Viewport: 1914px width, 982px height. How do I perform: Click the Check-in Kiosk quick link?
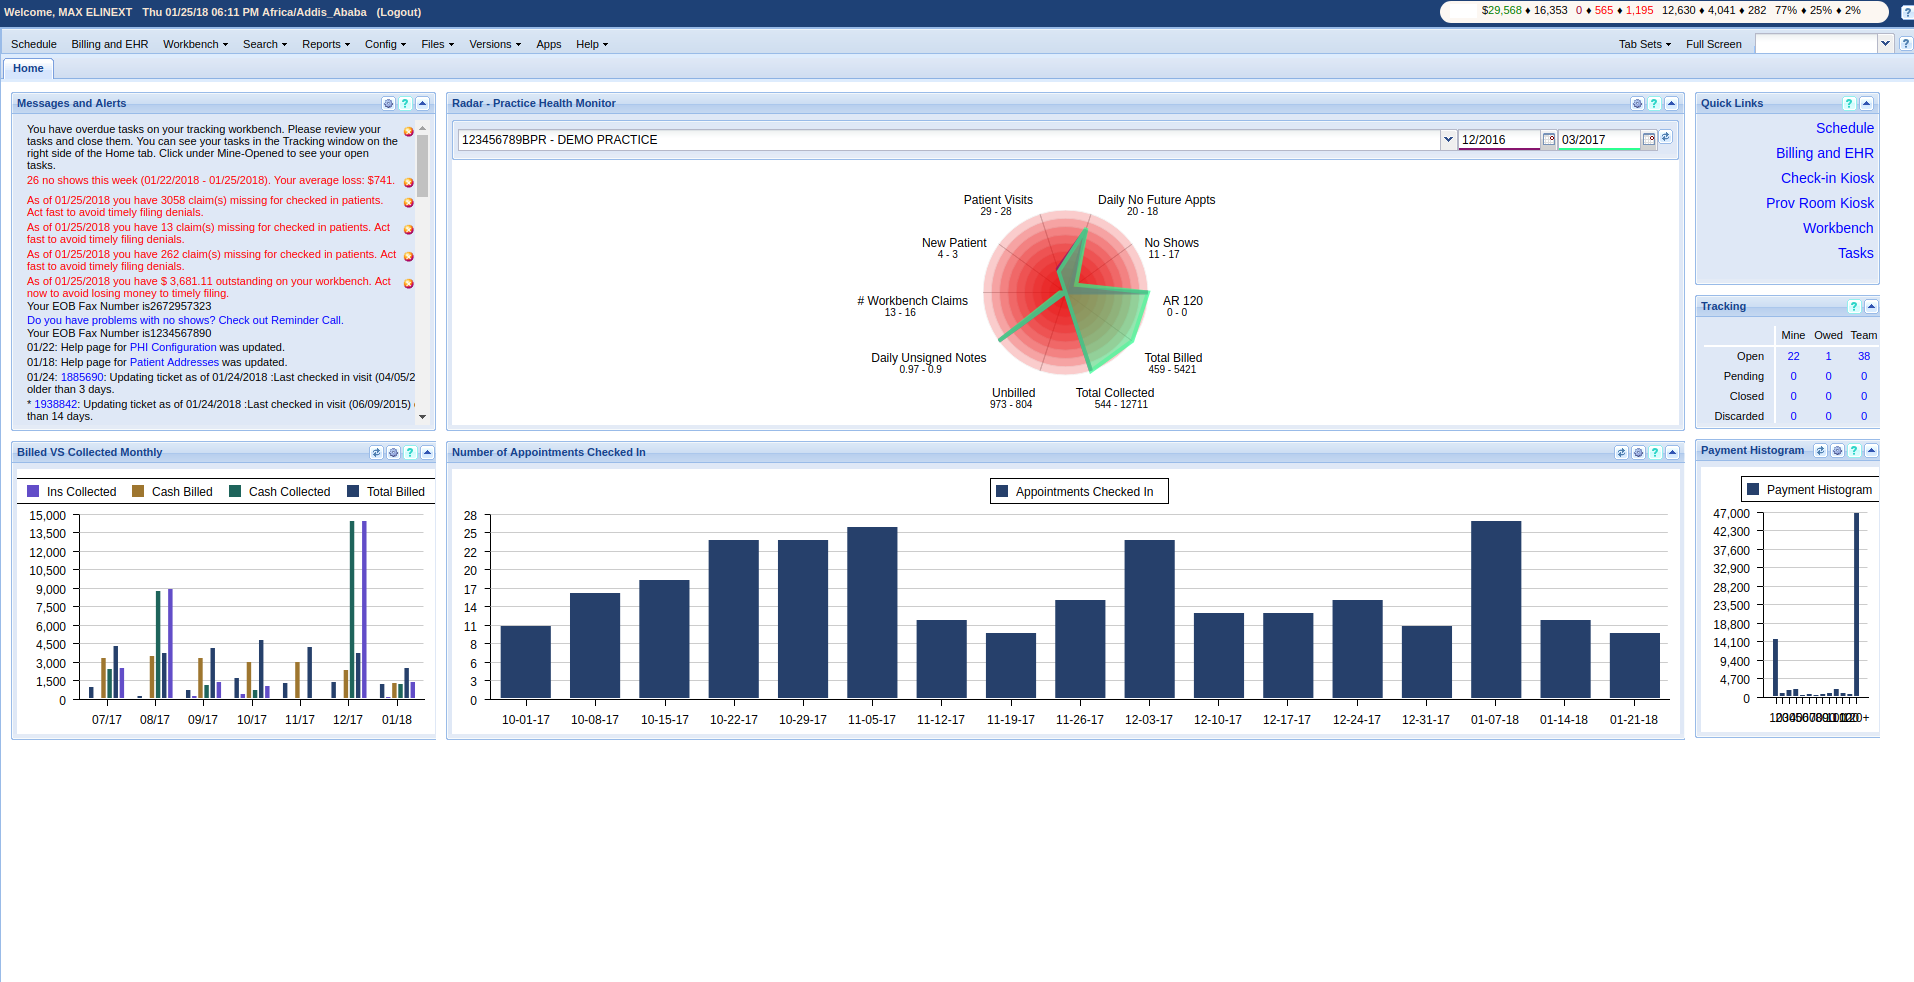pyautogui.click(x=1827, y=178)
